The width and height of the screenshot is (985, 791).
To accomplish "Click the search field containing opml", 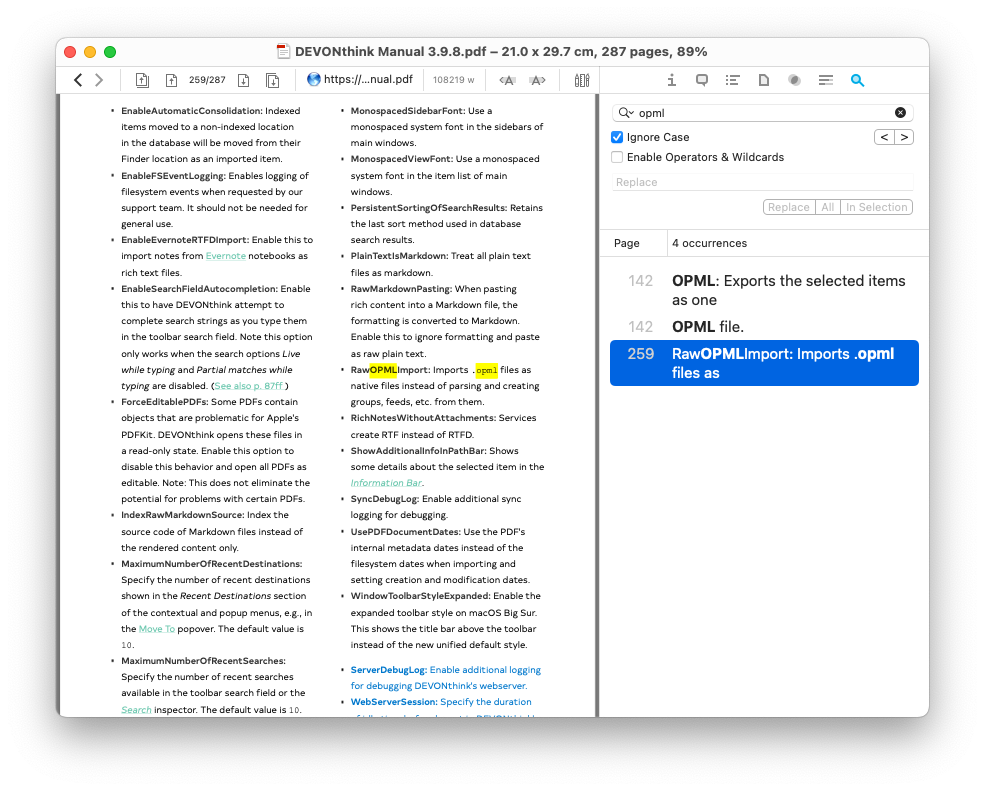I will pyautogui.click(x=762, y=113).
